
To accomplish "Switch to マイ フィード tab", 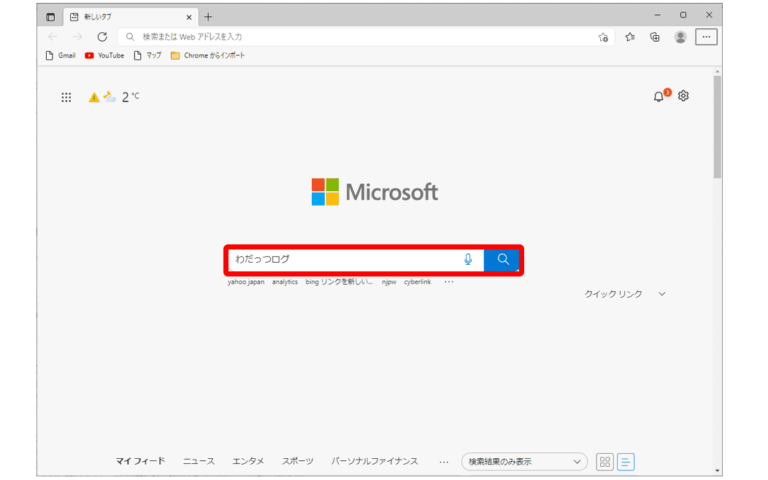I will (x=140, y=461).
